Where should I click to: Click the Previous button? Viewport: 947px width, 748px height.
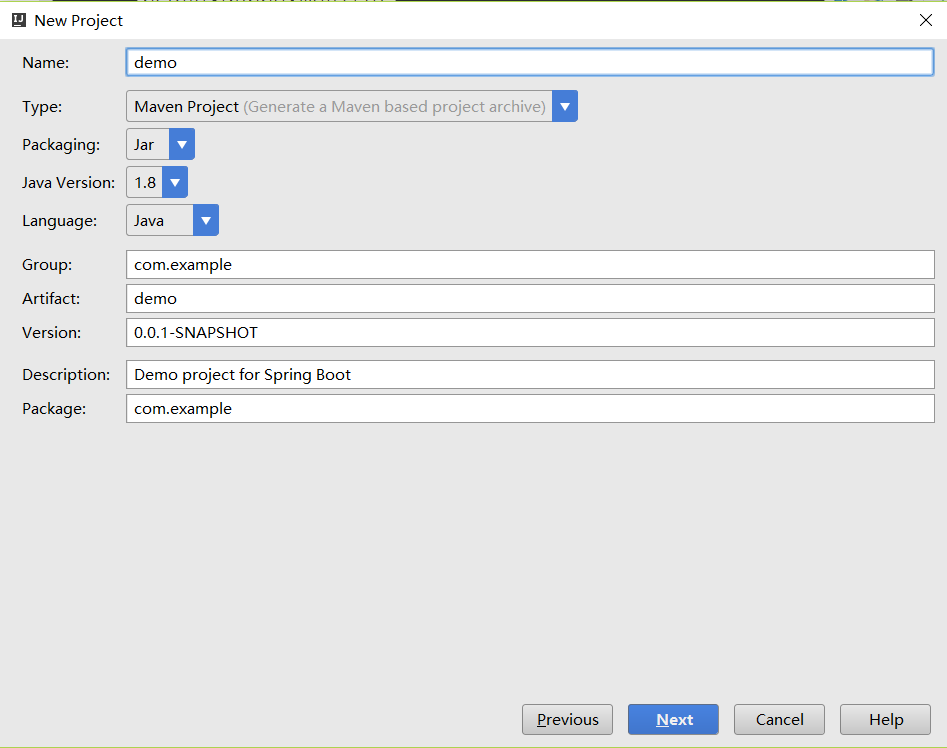(567, 719)
